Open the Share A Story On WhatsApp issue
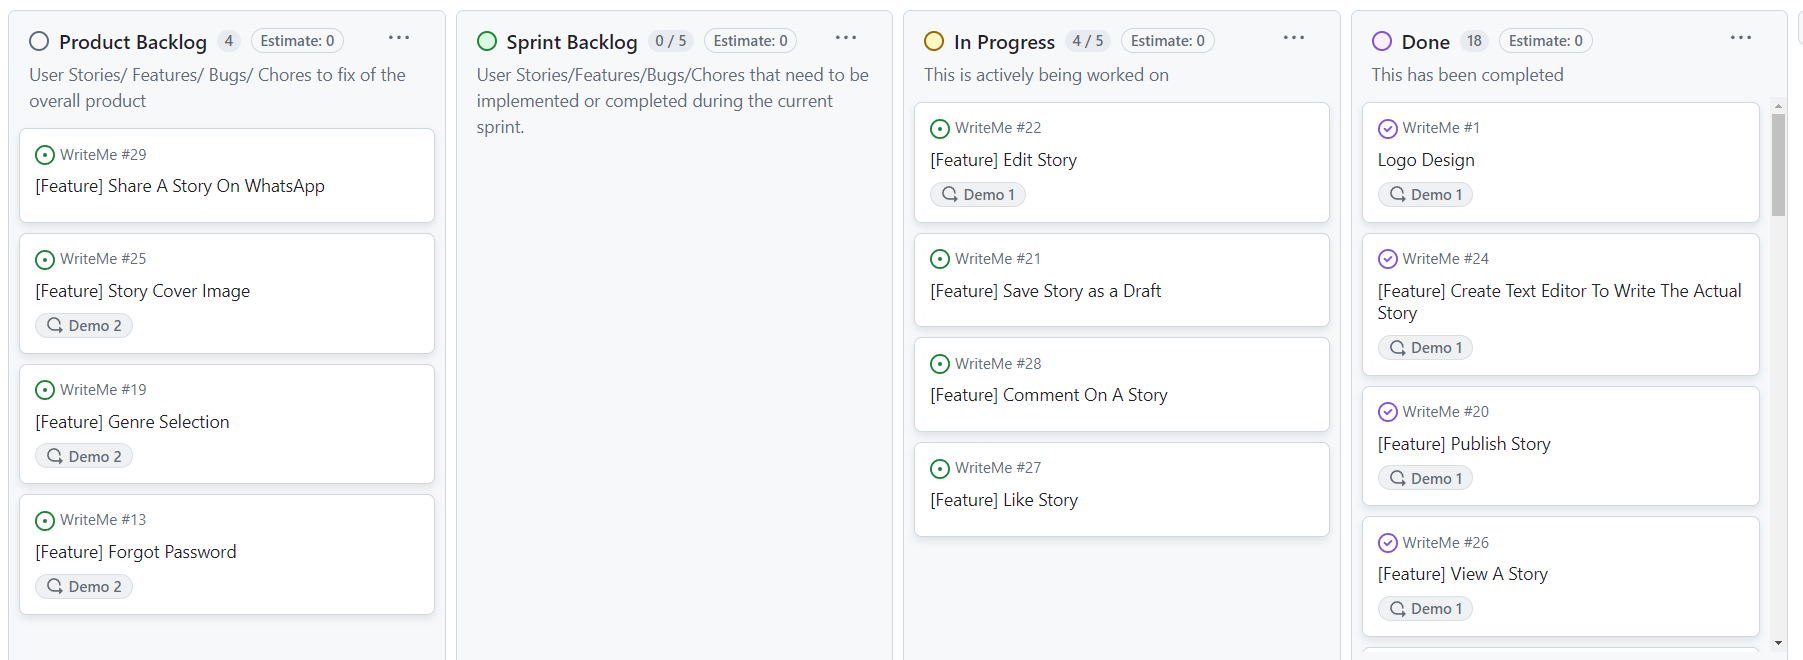 [x=180, y=186]
